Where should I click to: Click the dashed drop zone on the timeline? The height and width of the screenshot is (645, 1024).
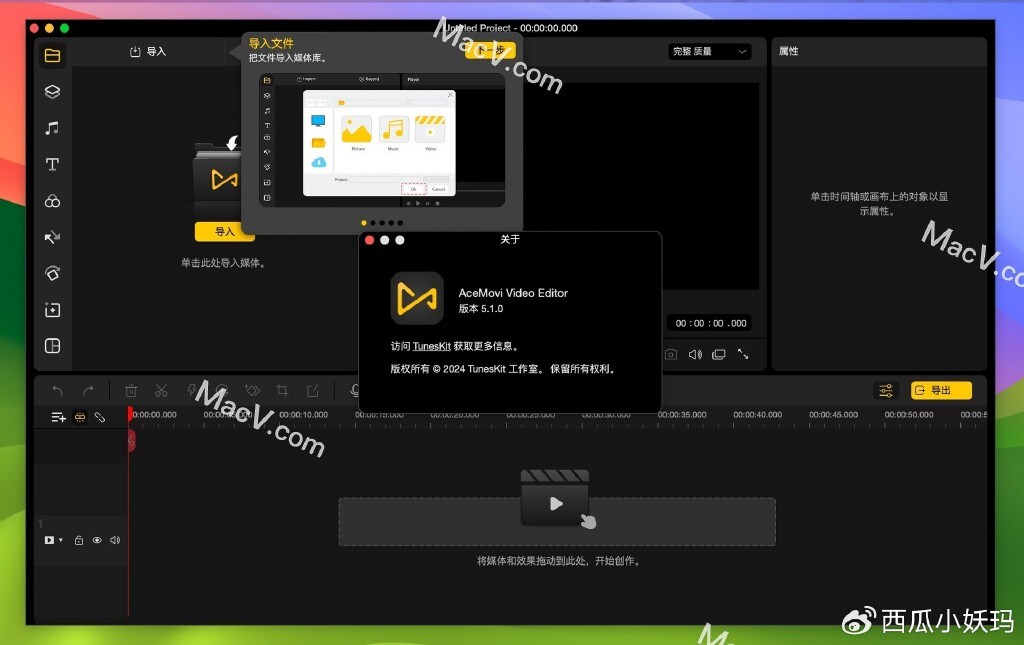click(x=557, y=522)
